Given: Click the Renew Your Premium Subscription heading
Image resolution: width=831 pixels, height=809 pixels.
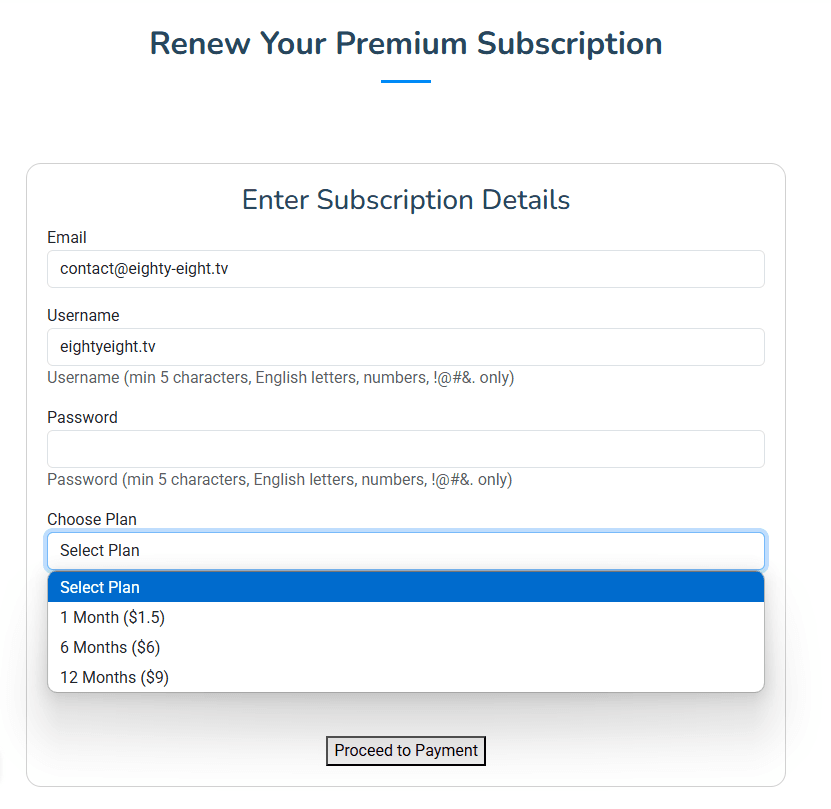Looking at the screenshot, I should [x=406, y=43].
